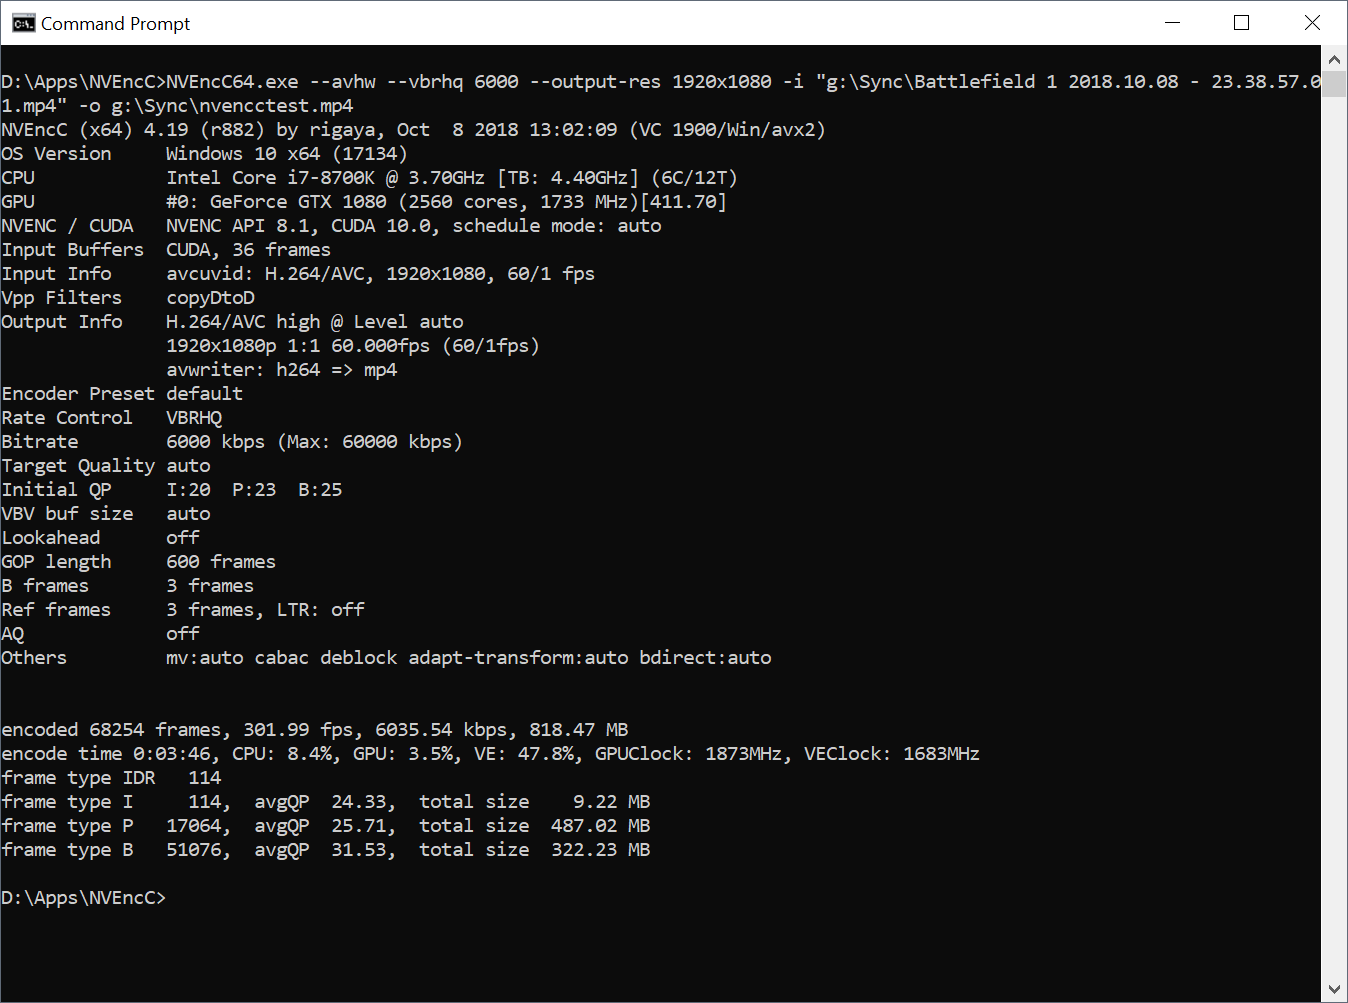Click the Command Prompt title bar icon
The width and height of the screenshot is (1348, 1003).
pyautogui.click(x=23, y=23)
